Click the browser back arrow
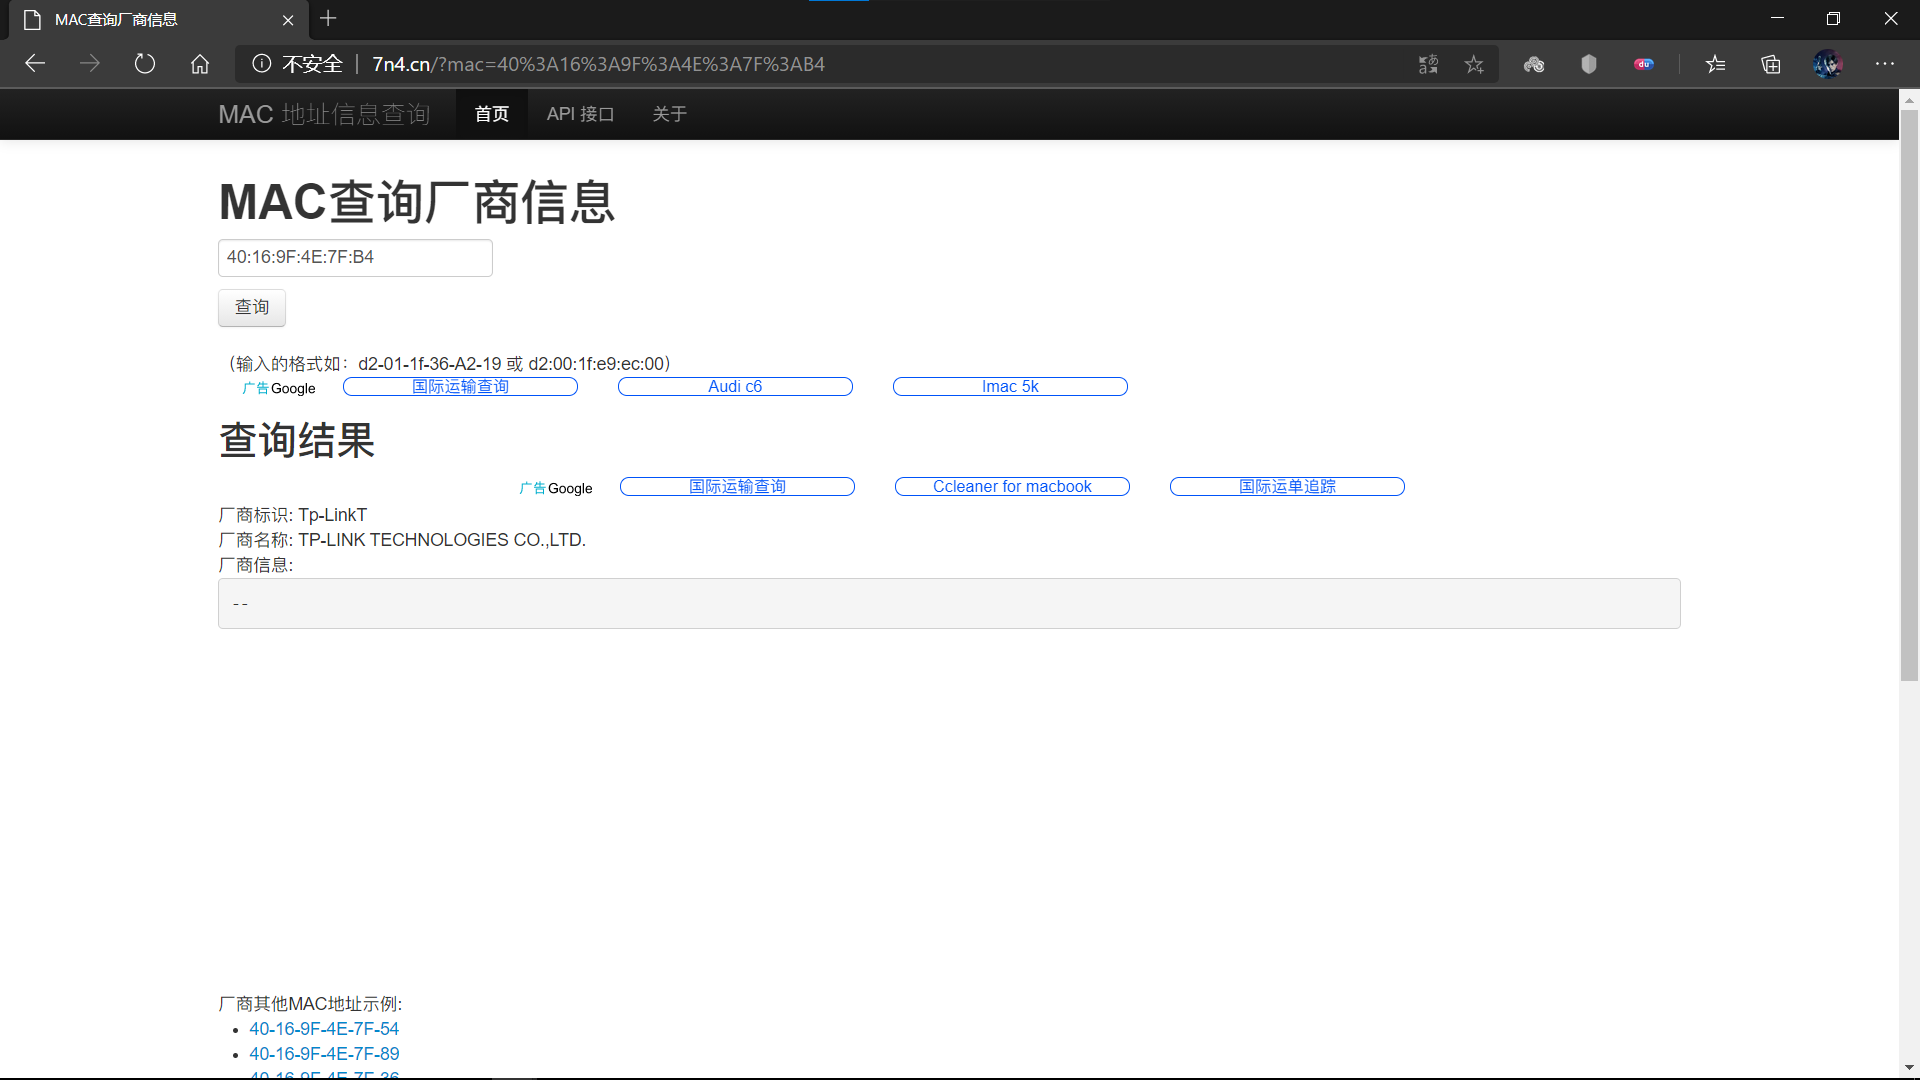The height and width of the screenshot is (1080, 1920). (35, 64)
